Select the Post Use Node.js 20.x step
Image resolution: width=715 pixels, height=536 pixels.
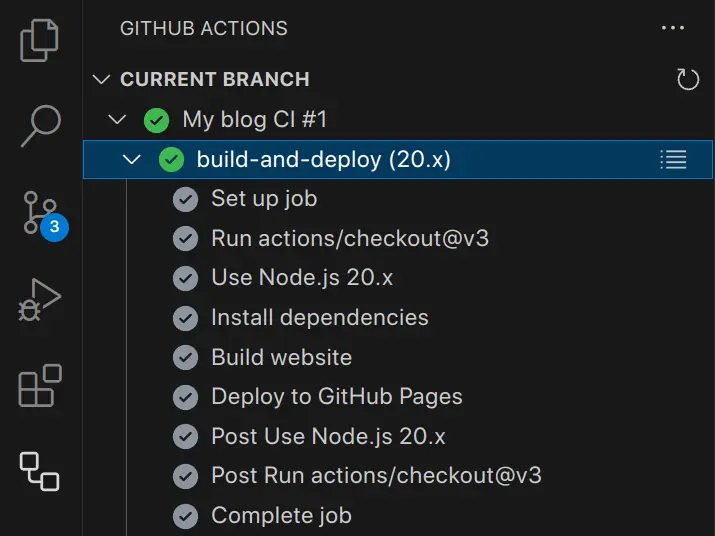coord(398,436)
